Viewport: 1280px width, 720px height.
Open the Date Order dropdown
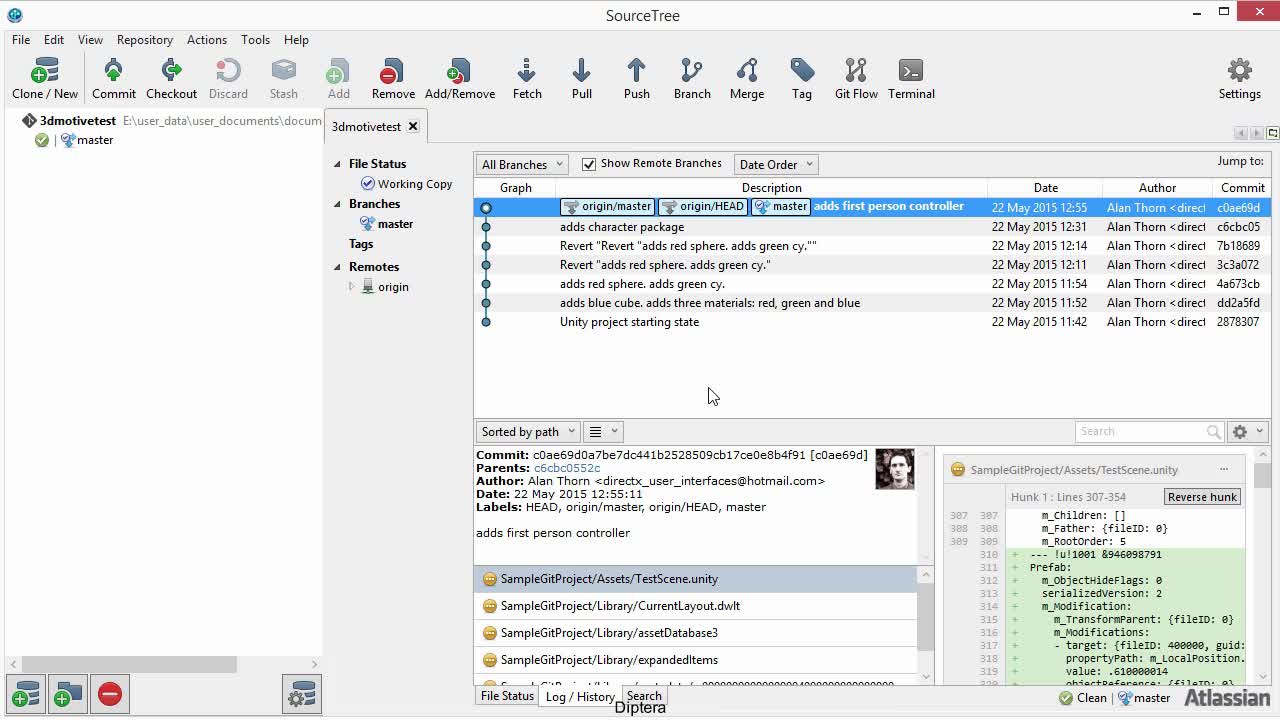[x=776, y=164]
